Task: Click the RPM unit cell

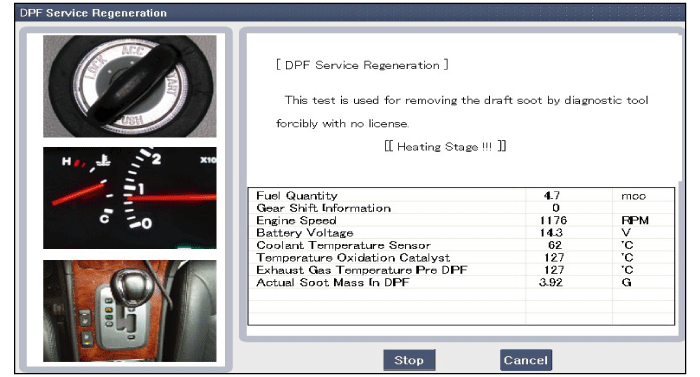Action: [x=635, y=221]
